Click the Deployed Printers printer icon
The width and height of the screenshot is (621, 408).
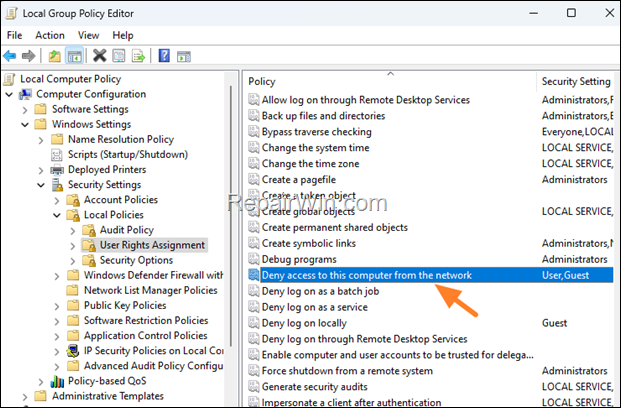57,170
